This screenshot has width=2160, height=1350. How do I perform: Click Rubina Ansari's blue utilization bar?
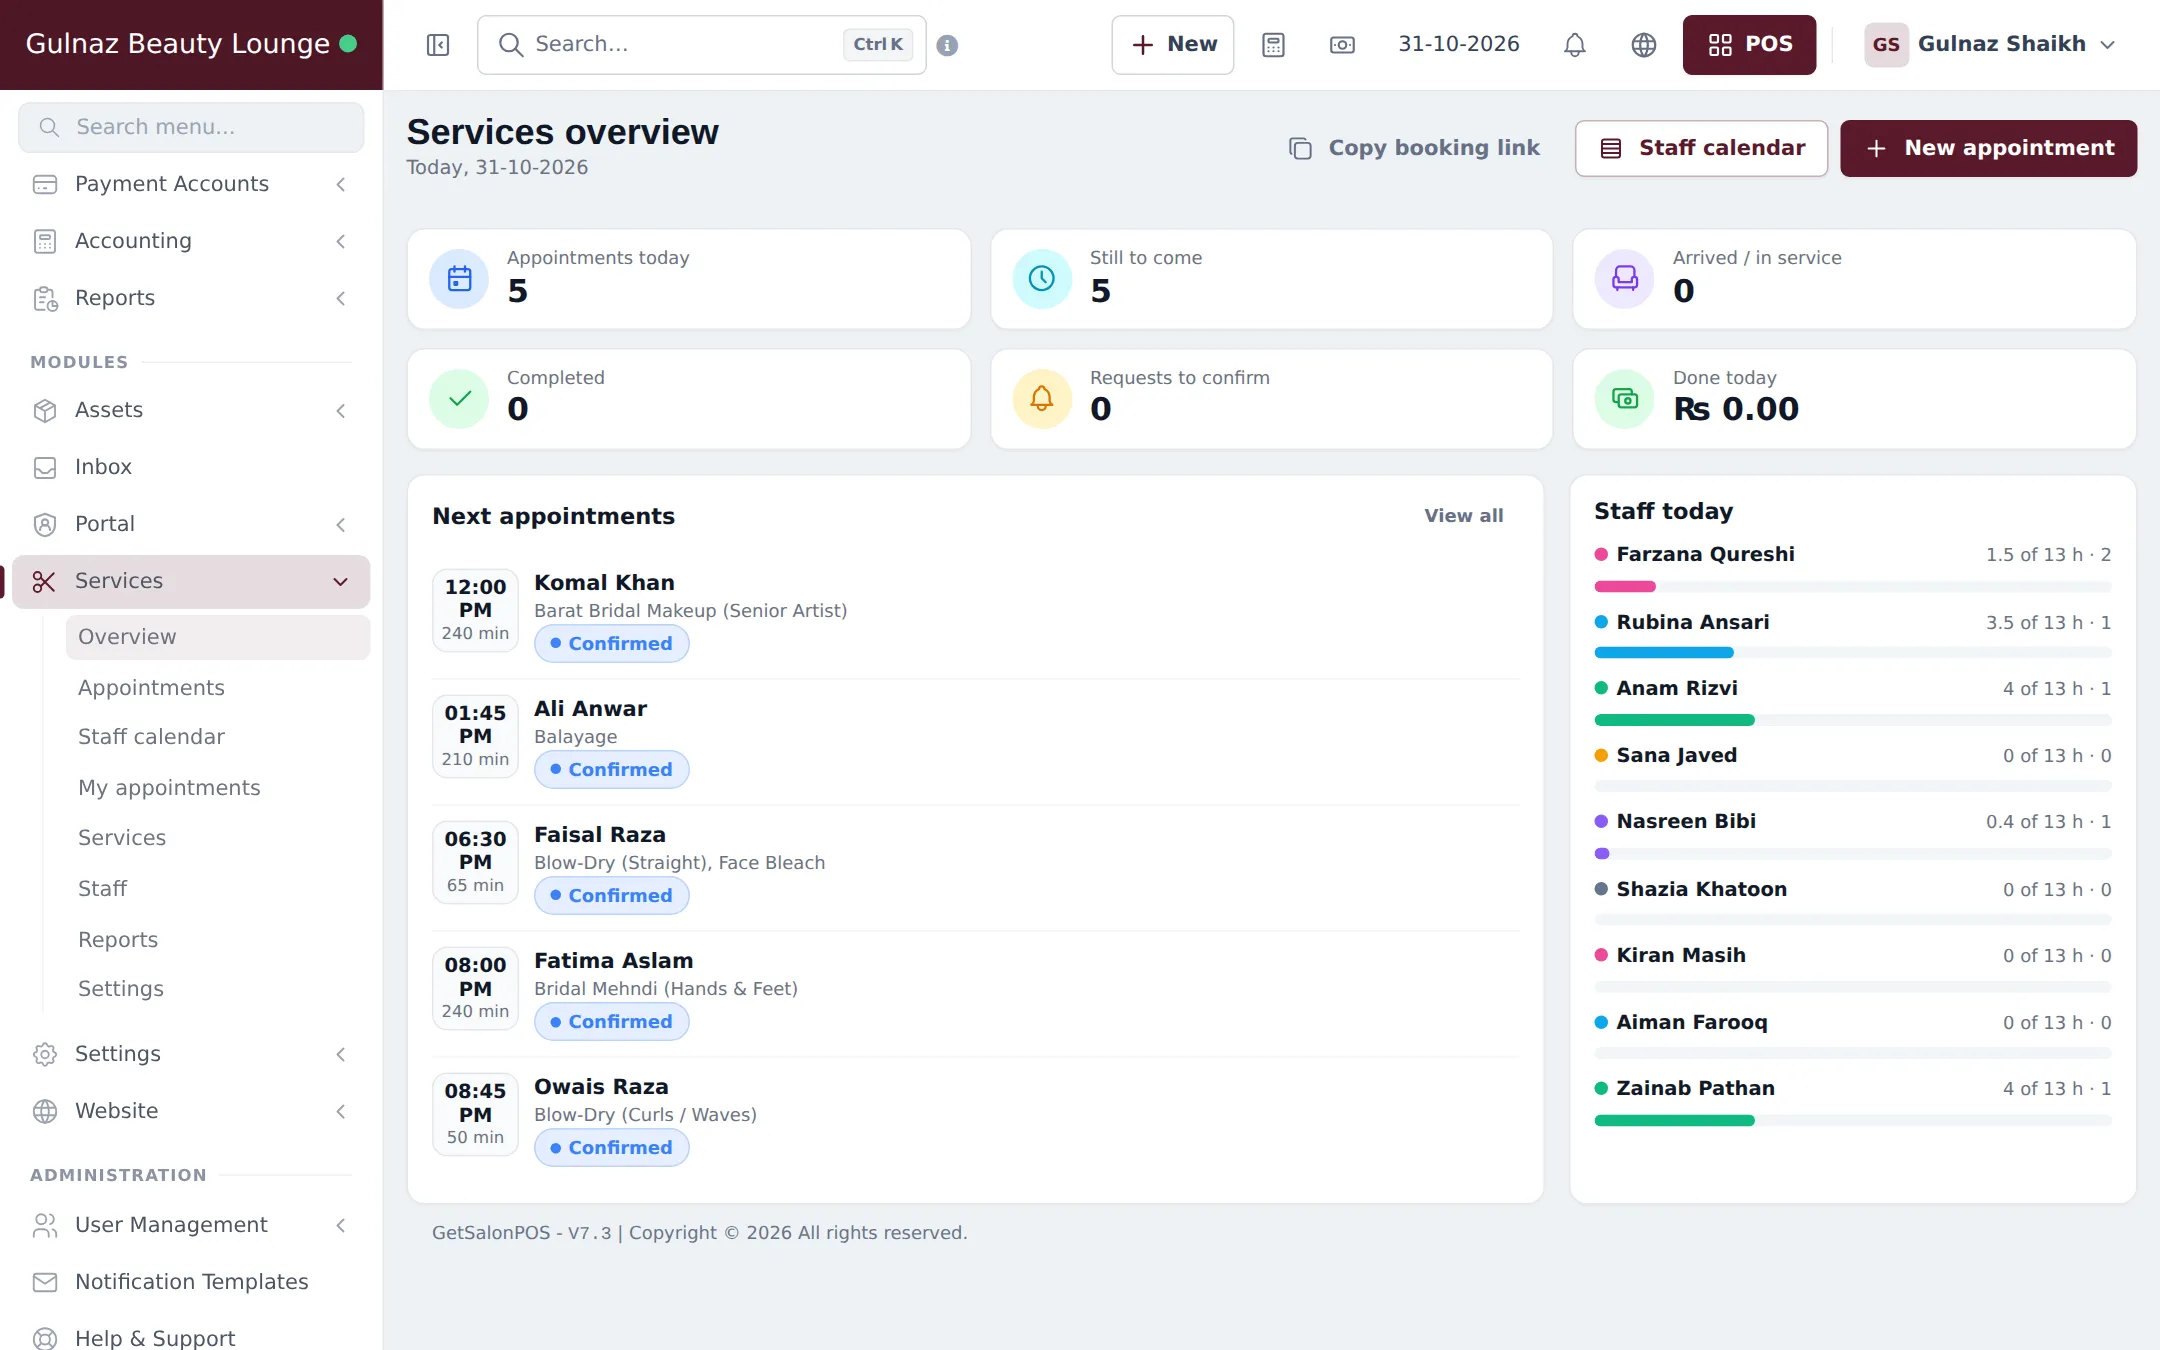coord(1664,653)
